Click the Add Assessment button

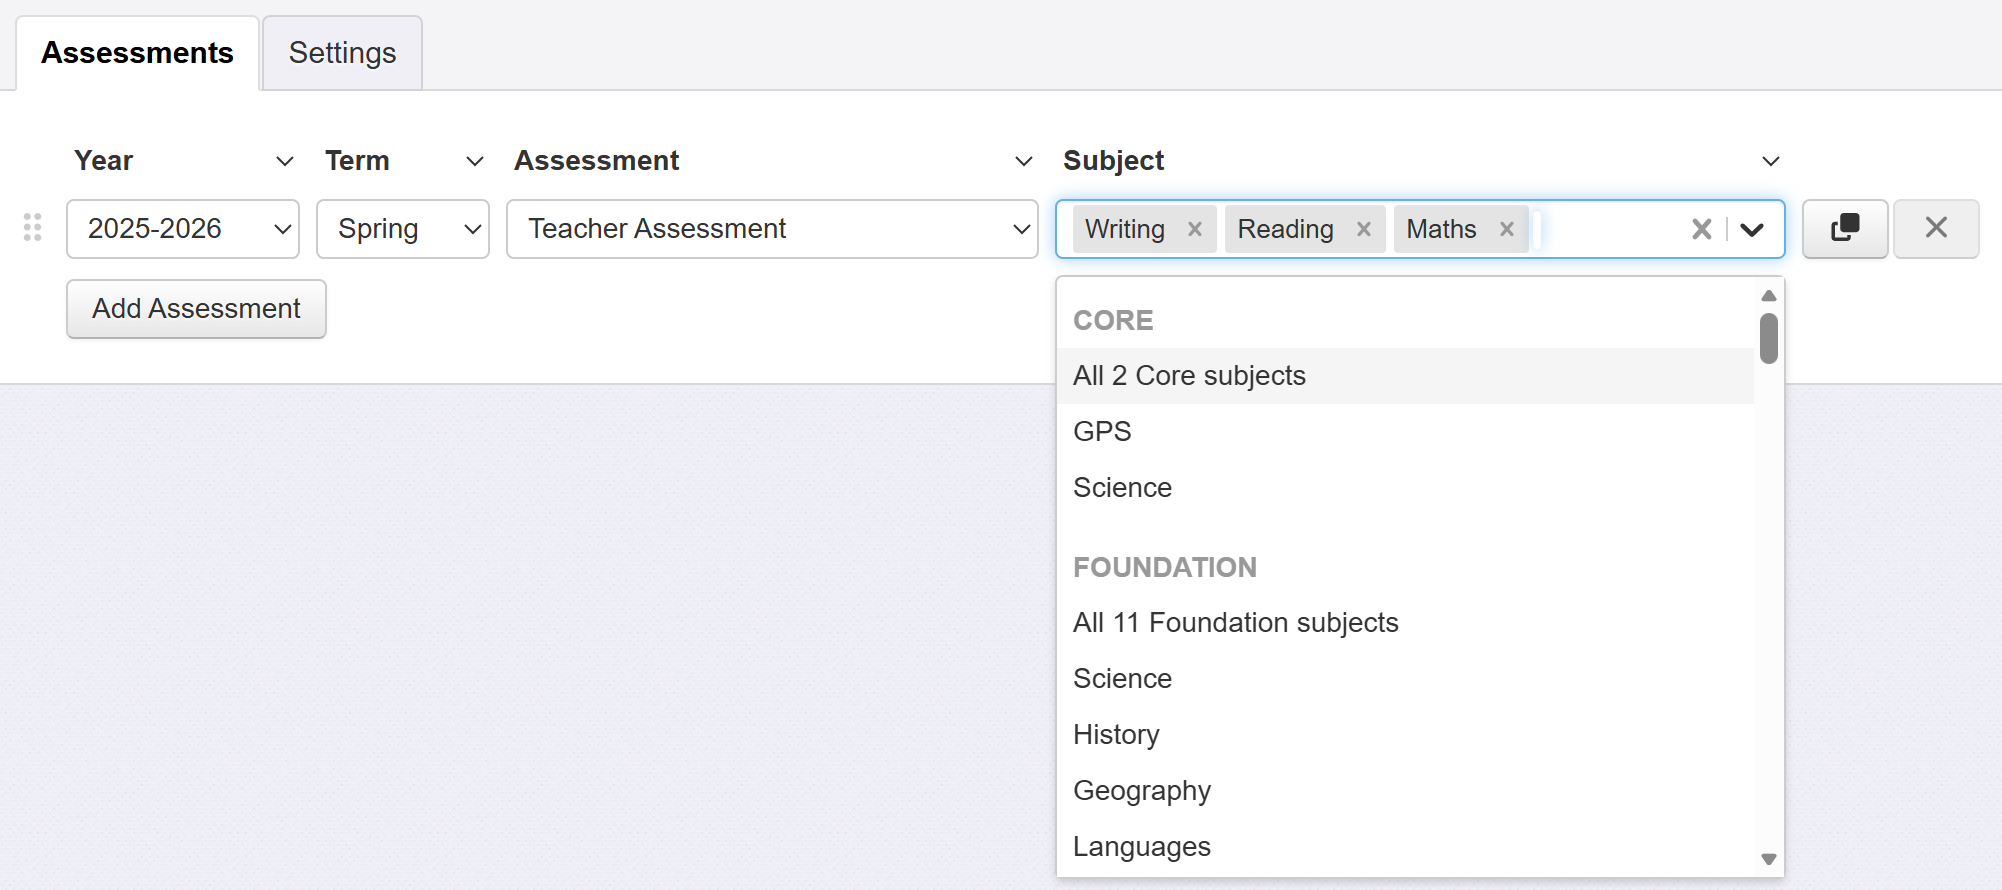coord(196,309)
